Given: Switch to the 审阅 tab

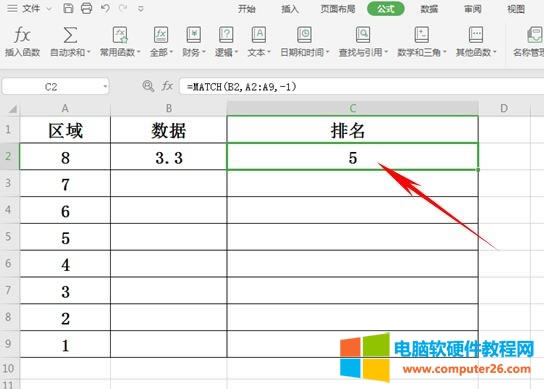Looking at the screenshot, I should [x=473, y=9].
